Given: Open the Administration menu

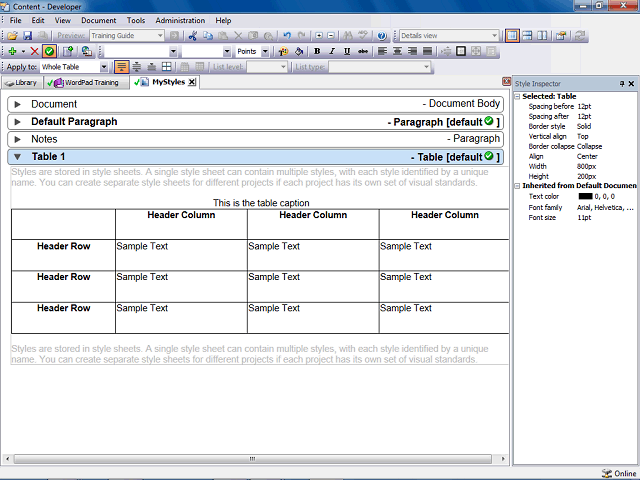Looking at the screenshot, I should 180,20.
